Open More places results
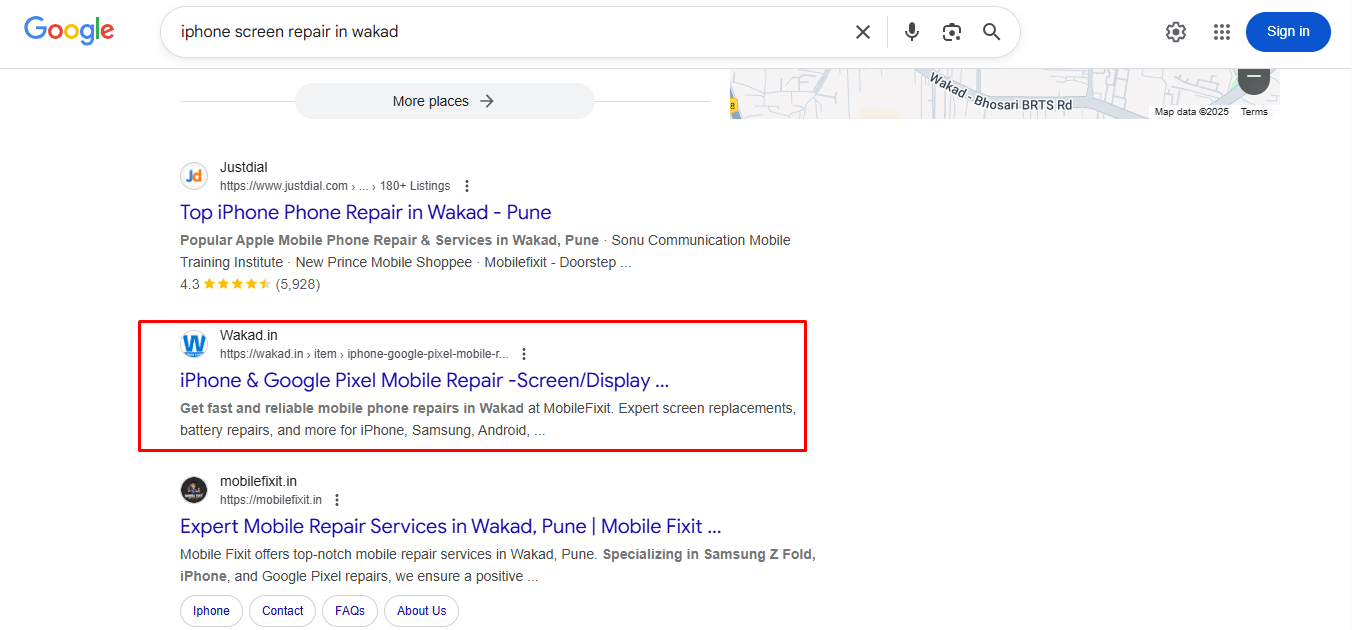Image resolution: width=1352 pixels, height=630 pixels. point(444,100)
